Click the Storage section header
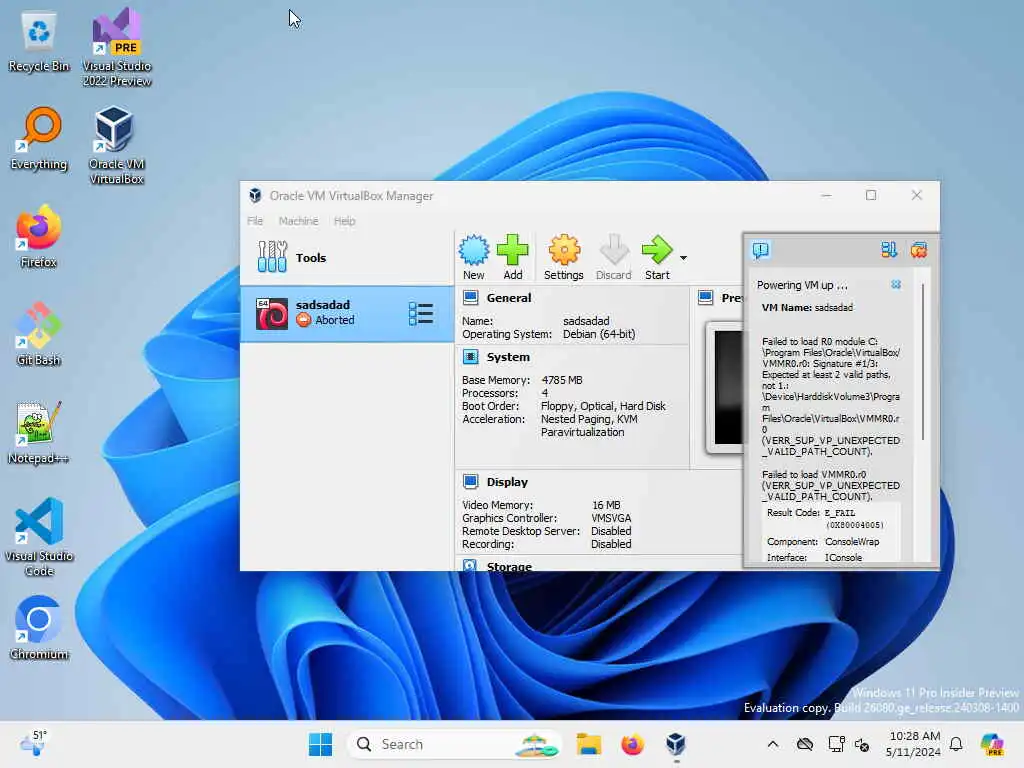Image resolution: width=1024 pixels, height=768 pixels. tap(509, 566)
